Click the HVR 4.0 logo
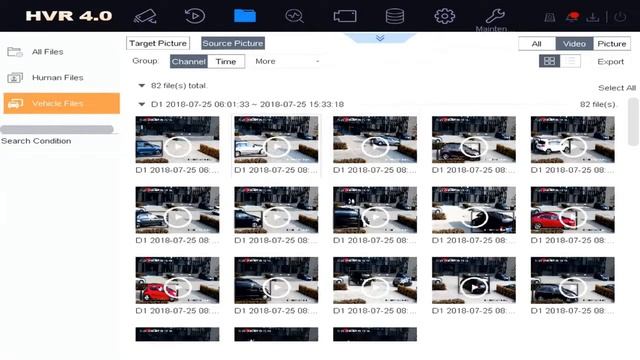Screen dimensions: 640x360 (69, 16)
